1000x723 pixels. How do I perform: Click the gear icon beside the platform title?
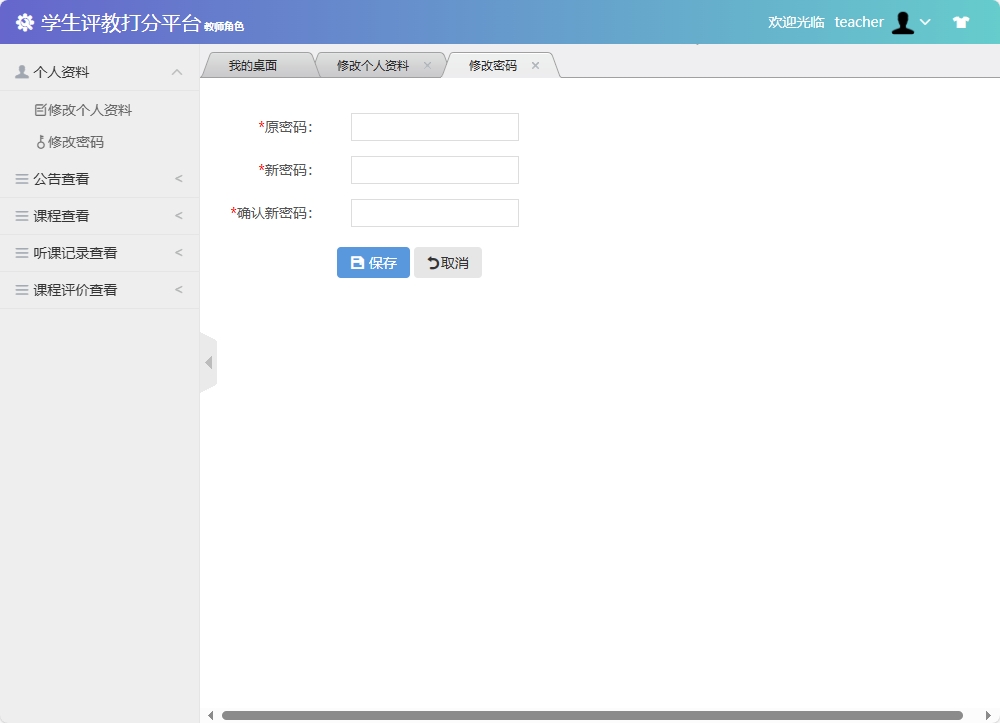pos(24,20)
